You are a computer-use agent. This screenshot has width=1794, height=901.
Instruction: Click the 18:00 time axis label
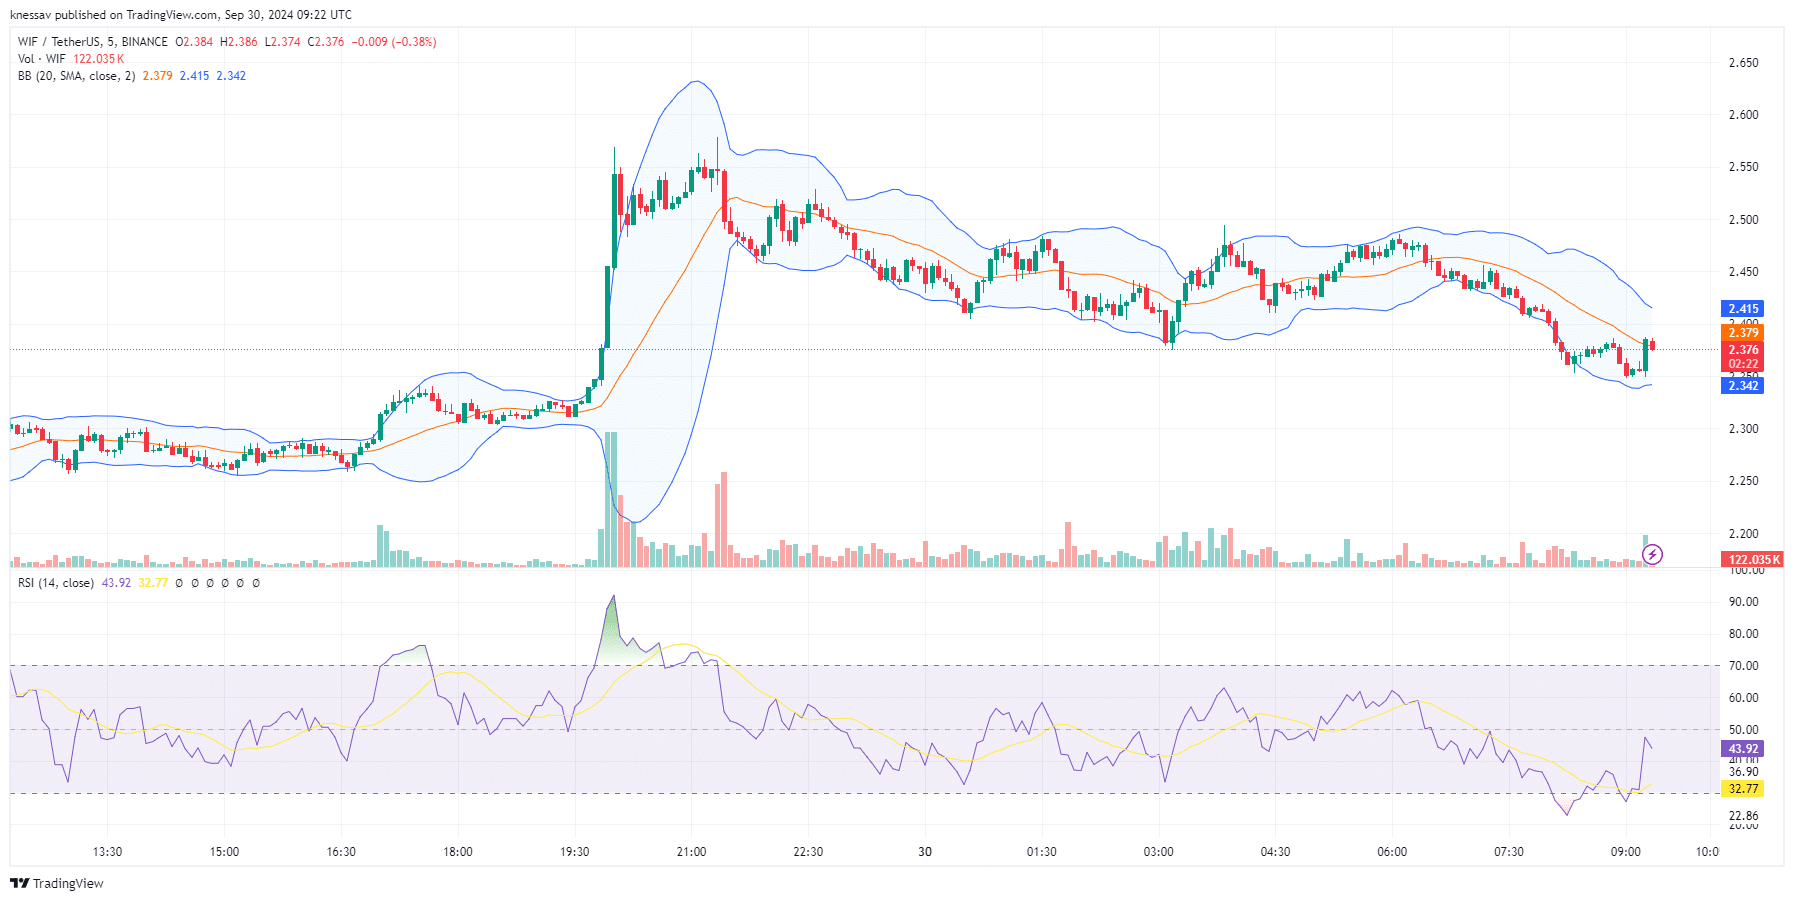(x=458, y=852)
